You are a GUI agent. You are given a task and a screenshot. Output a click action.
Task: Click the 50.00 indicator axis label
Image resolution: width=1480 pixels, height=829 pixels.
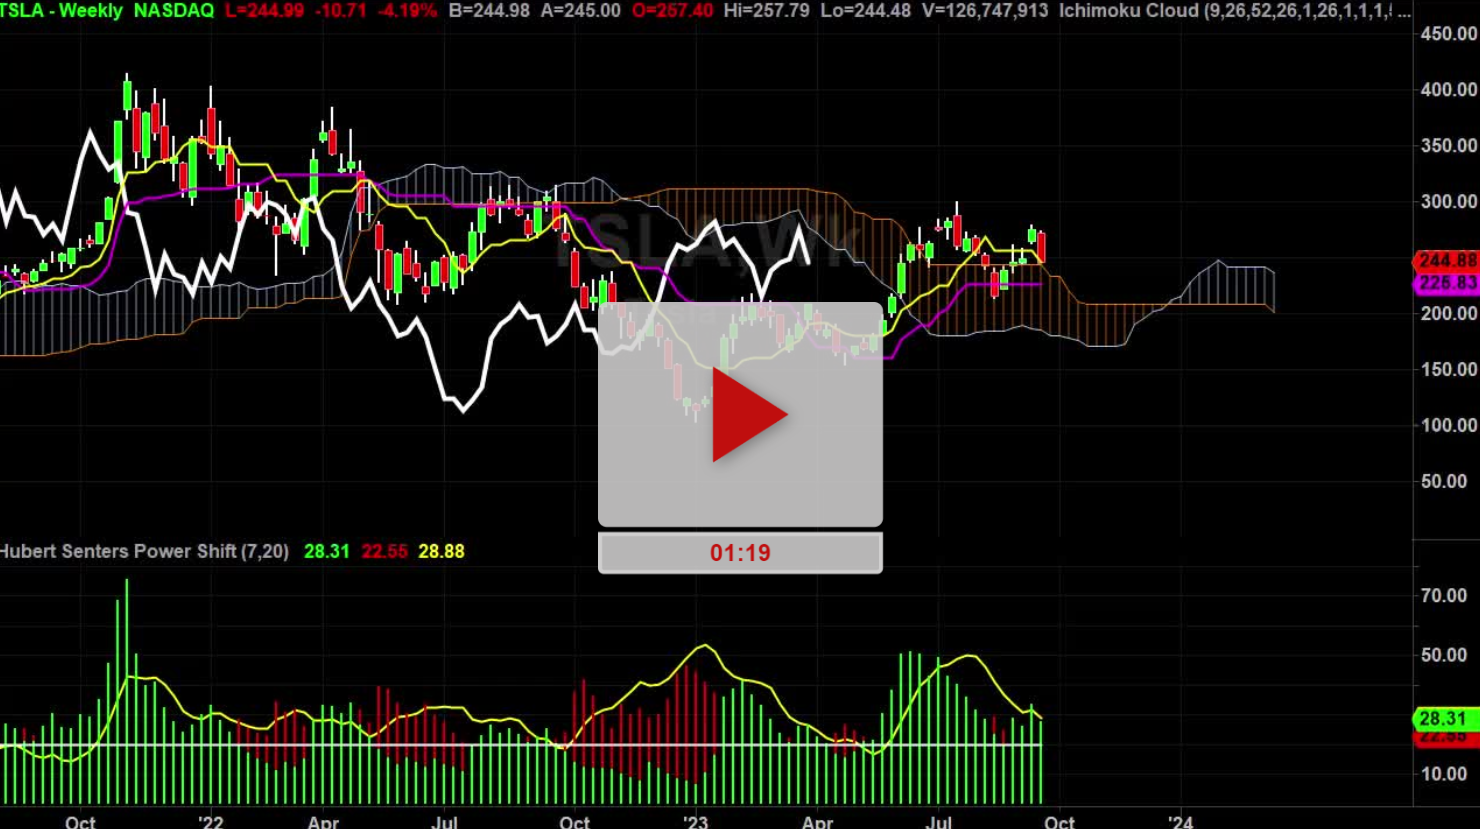tap(1444, 655)
